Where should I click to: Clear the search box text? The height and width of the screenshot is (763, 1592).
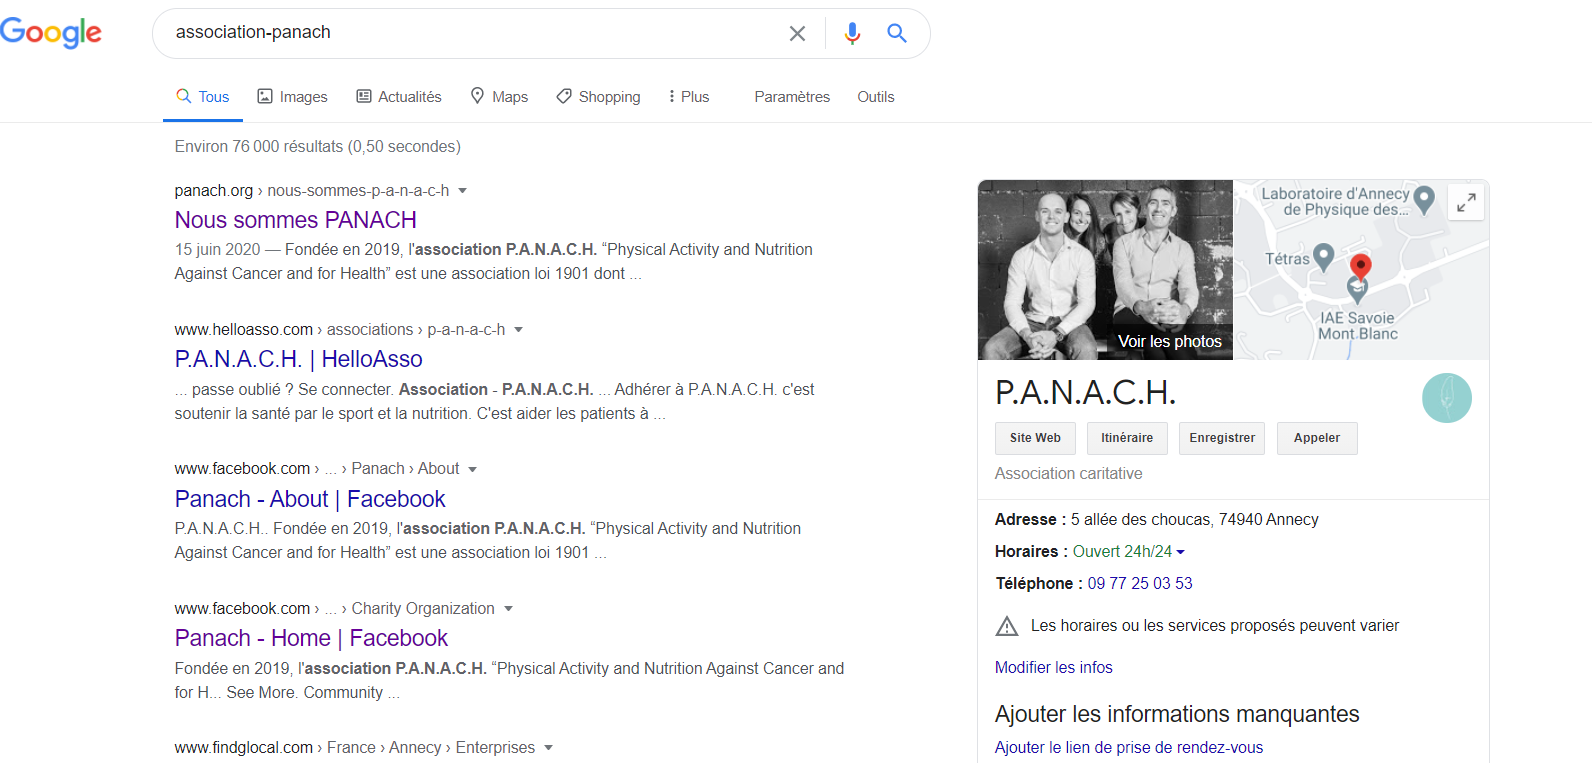point(797,34)
